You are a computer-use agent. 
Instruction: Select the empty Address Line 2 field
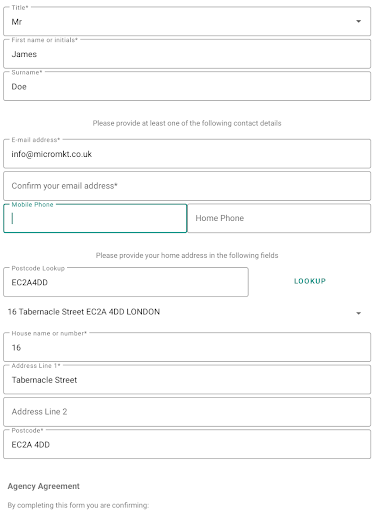coord(187,412)
